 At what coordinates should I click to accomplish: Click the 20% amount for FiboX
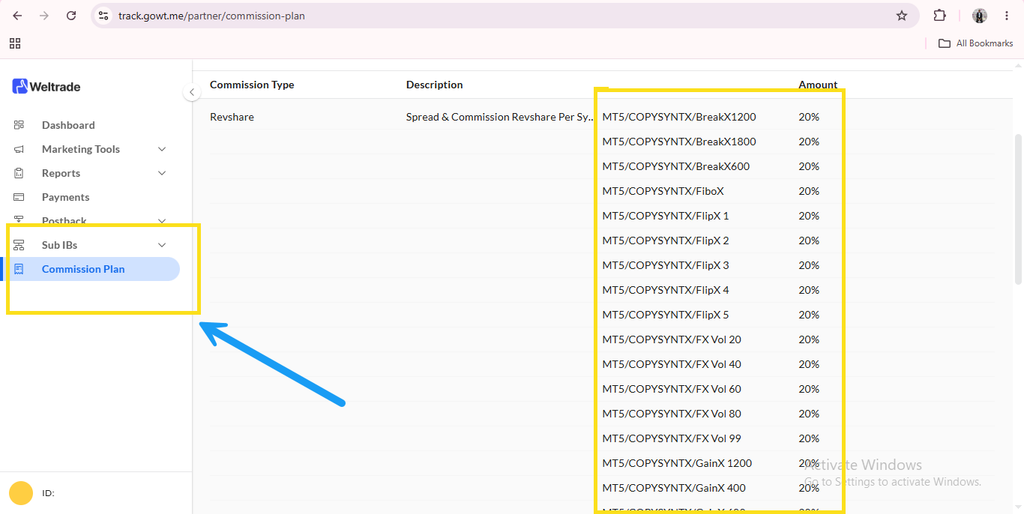click(808, 191)
